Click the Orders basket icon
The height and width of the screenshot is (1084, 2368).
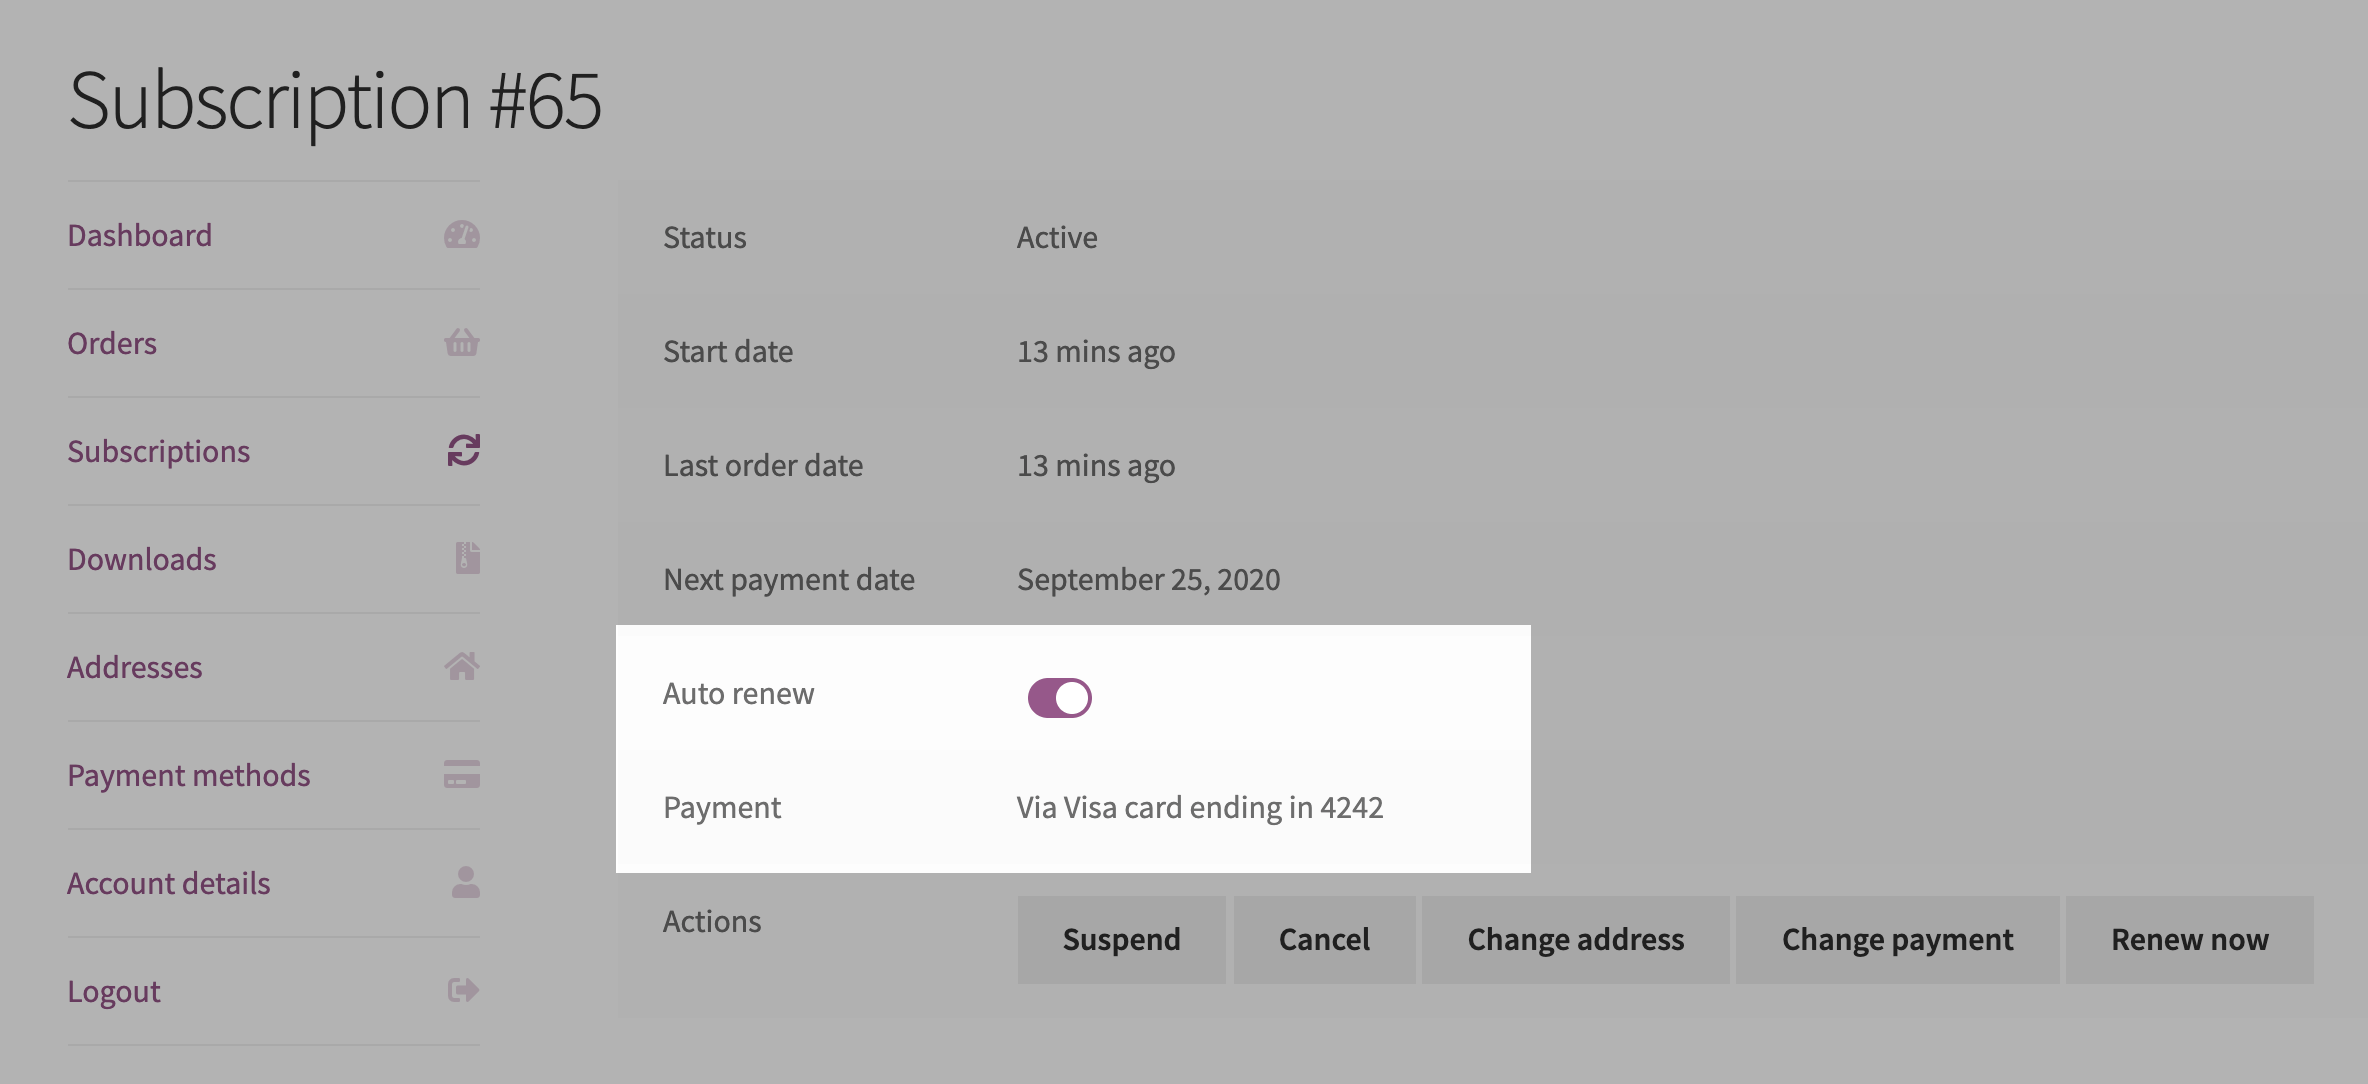point(461,342)
